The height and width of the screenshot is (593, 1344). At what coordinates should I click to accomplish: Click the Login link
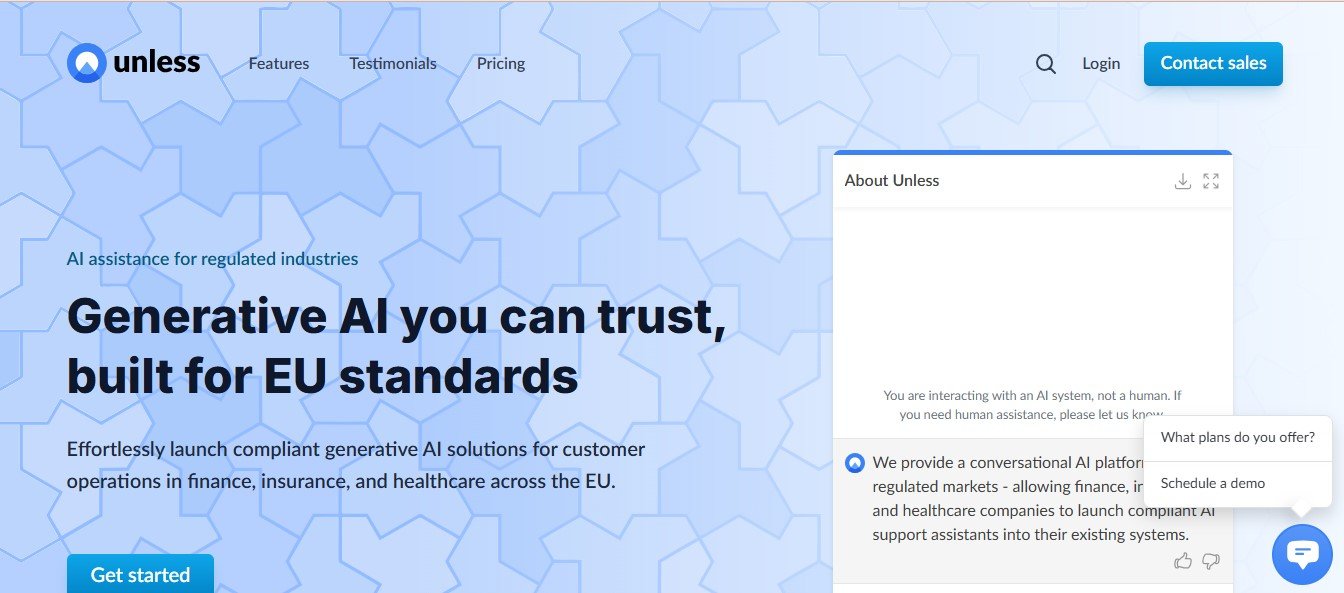pos(1101,64)
